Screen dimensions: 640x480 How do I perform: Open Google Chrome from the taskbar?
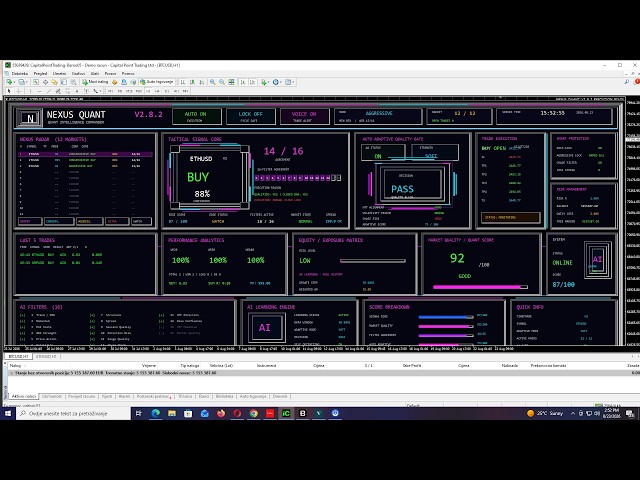click(x=253, y=413)
